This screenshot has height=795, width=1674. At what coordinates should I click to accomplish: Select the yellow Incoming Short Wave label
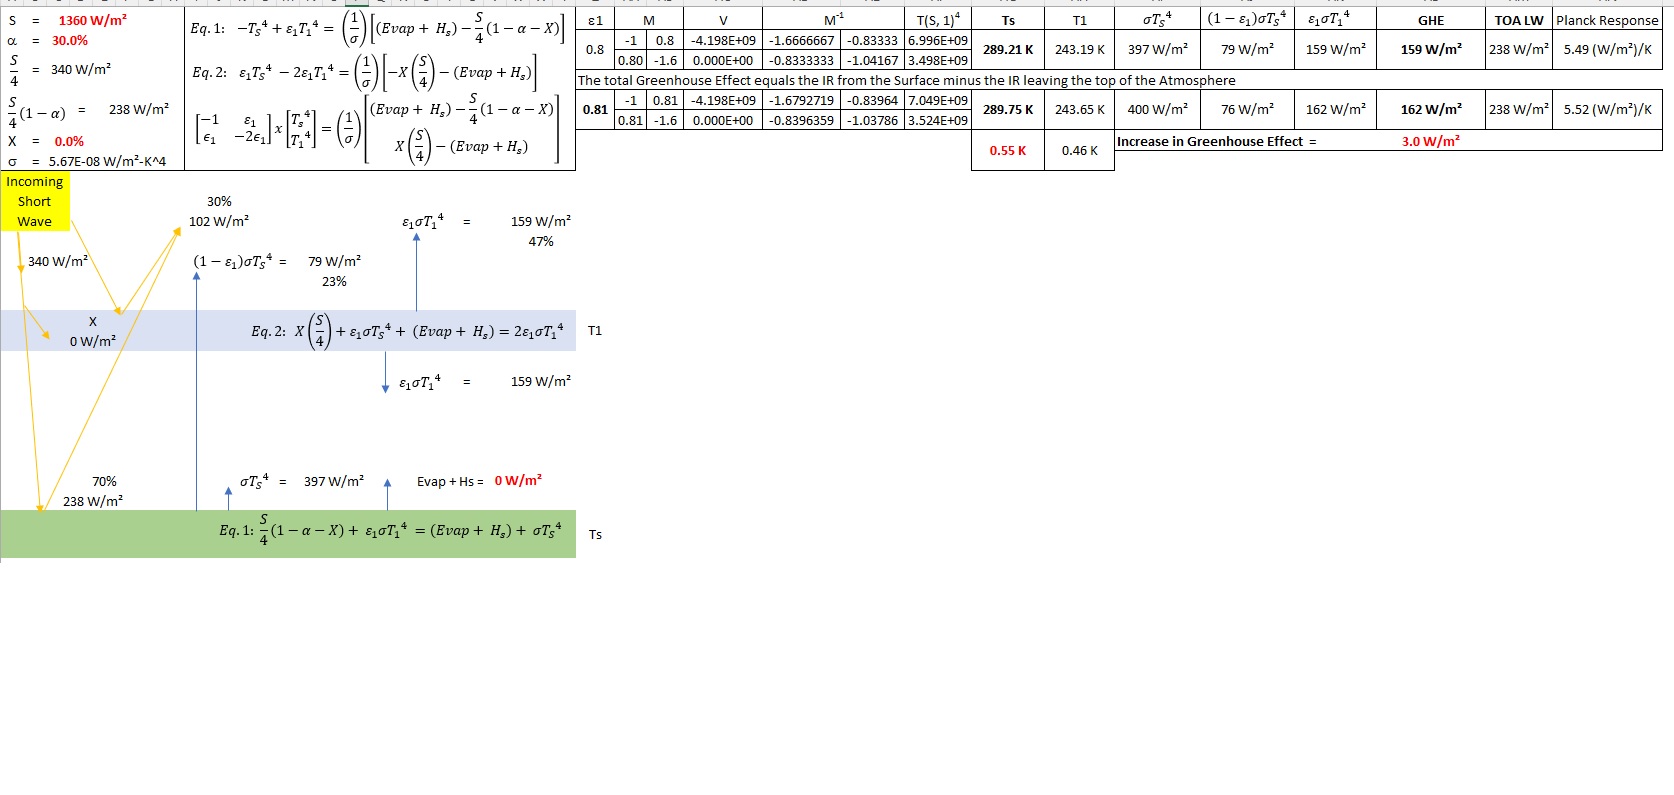pos(35,201)
